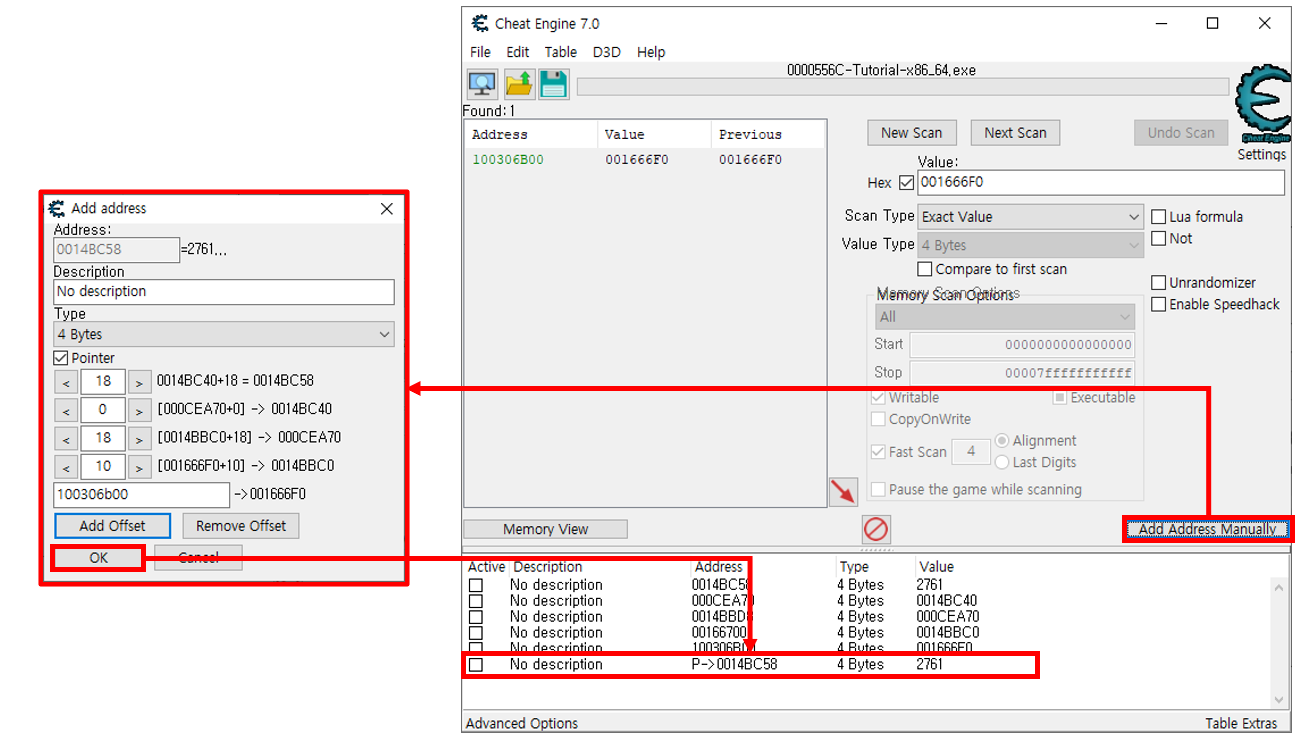Open the Scan Type dropdown
The width and height of the screenshot is (1301, 745).
1031,217
